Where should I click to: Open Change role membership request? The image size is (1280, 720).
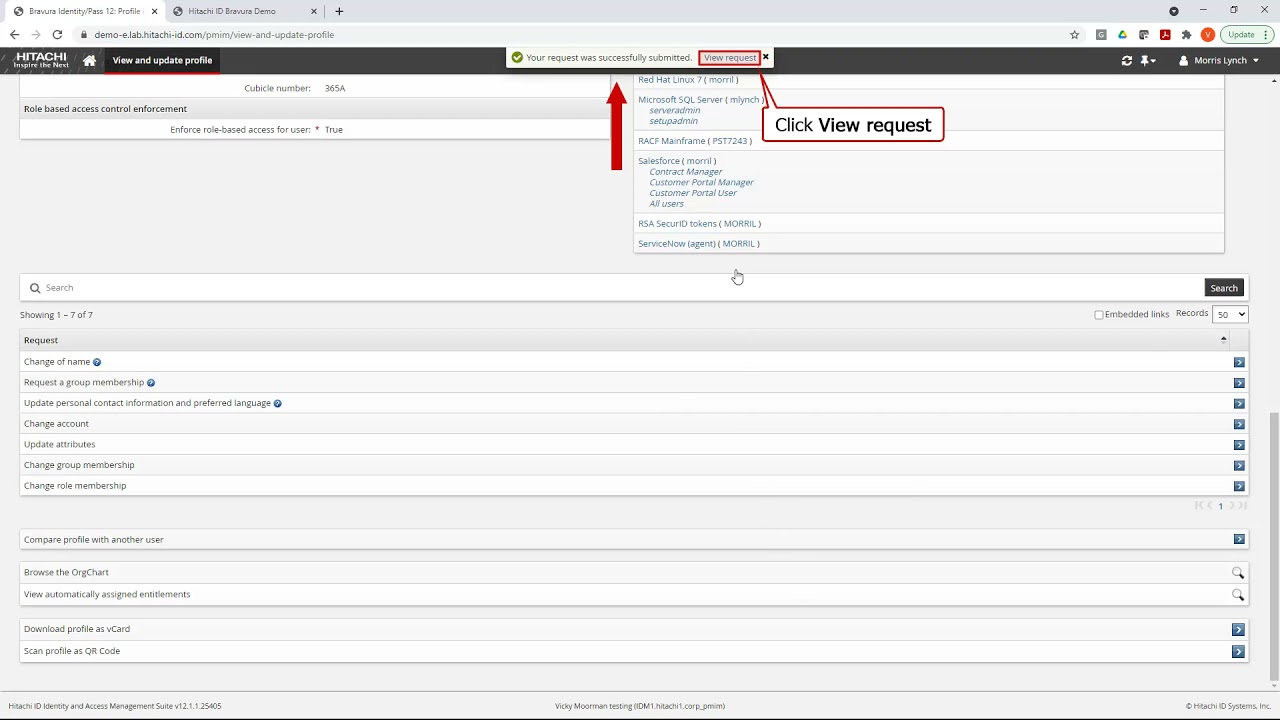(75, 486)
